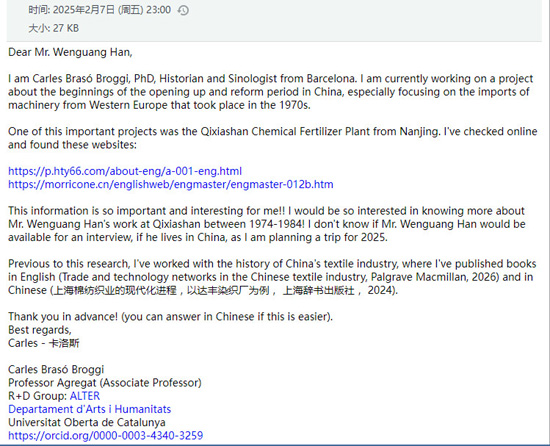Click the greeting 'Dear Mr. Wenguang Han'
The width and height of the screenshot is (550, 446).
70,52
